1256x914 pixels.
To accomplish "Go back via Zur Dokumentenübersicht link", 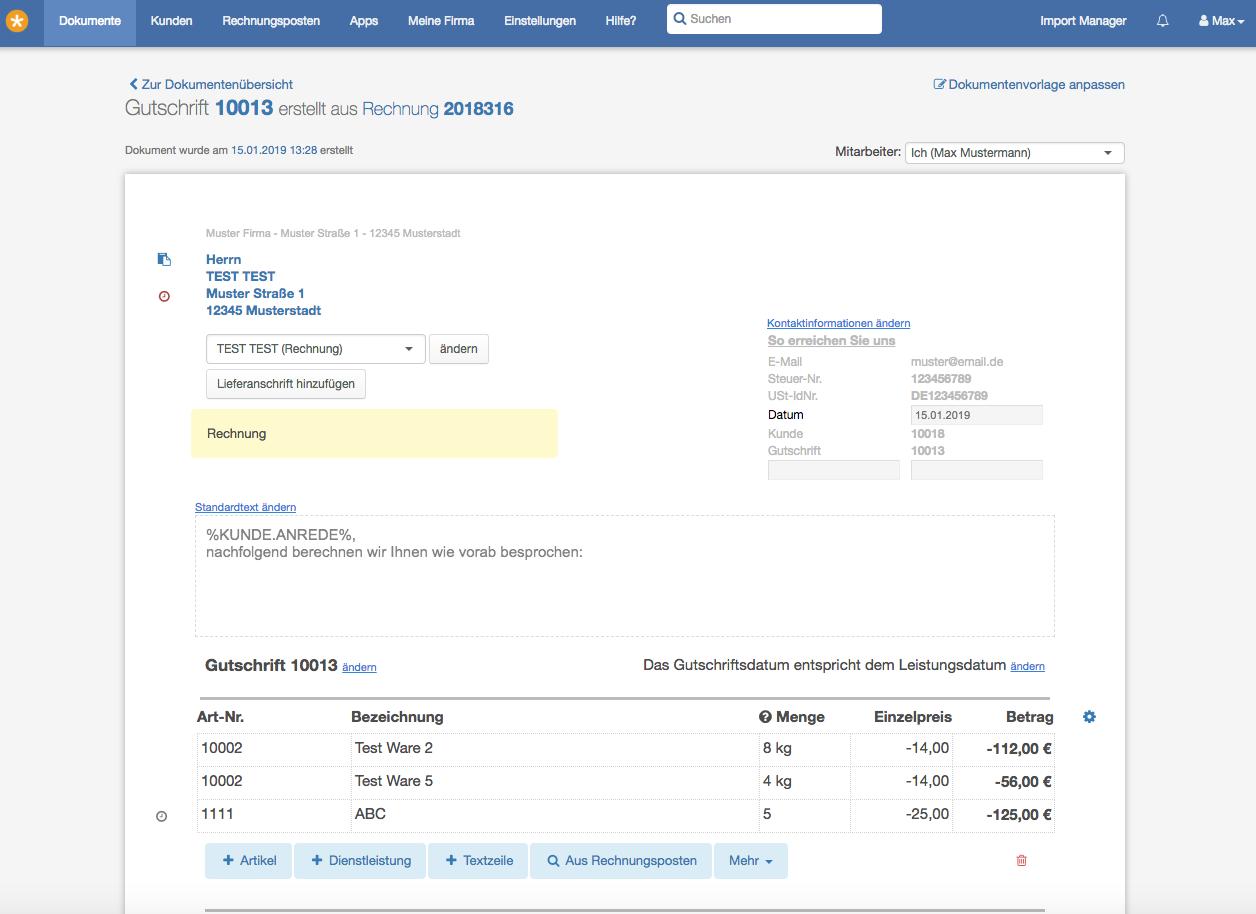I will pyautogui.click(x=211, y=85).
